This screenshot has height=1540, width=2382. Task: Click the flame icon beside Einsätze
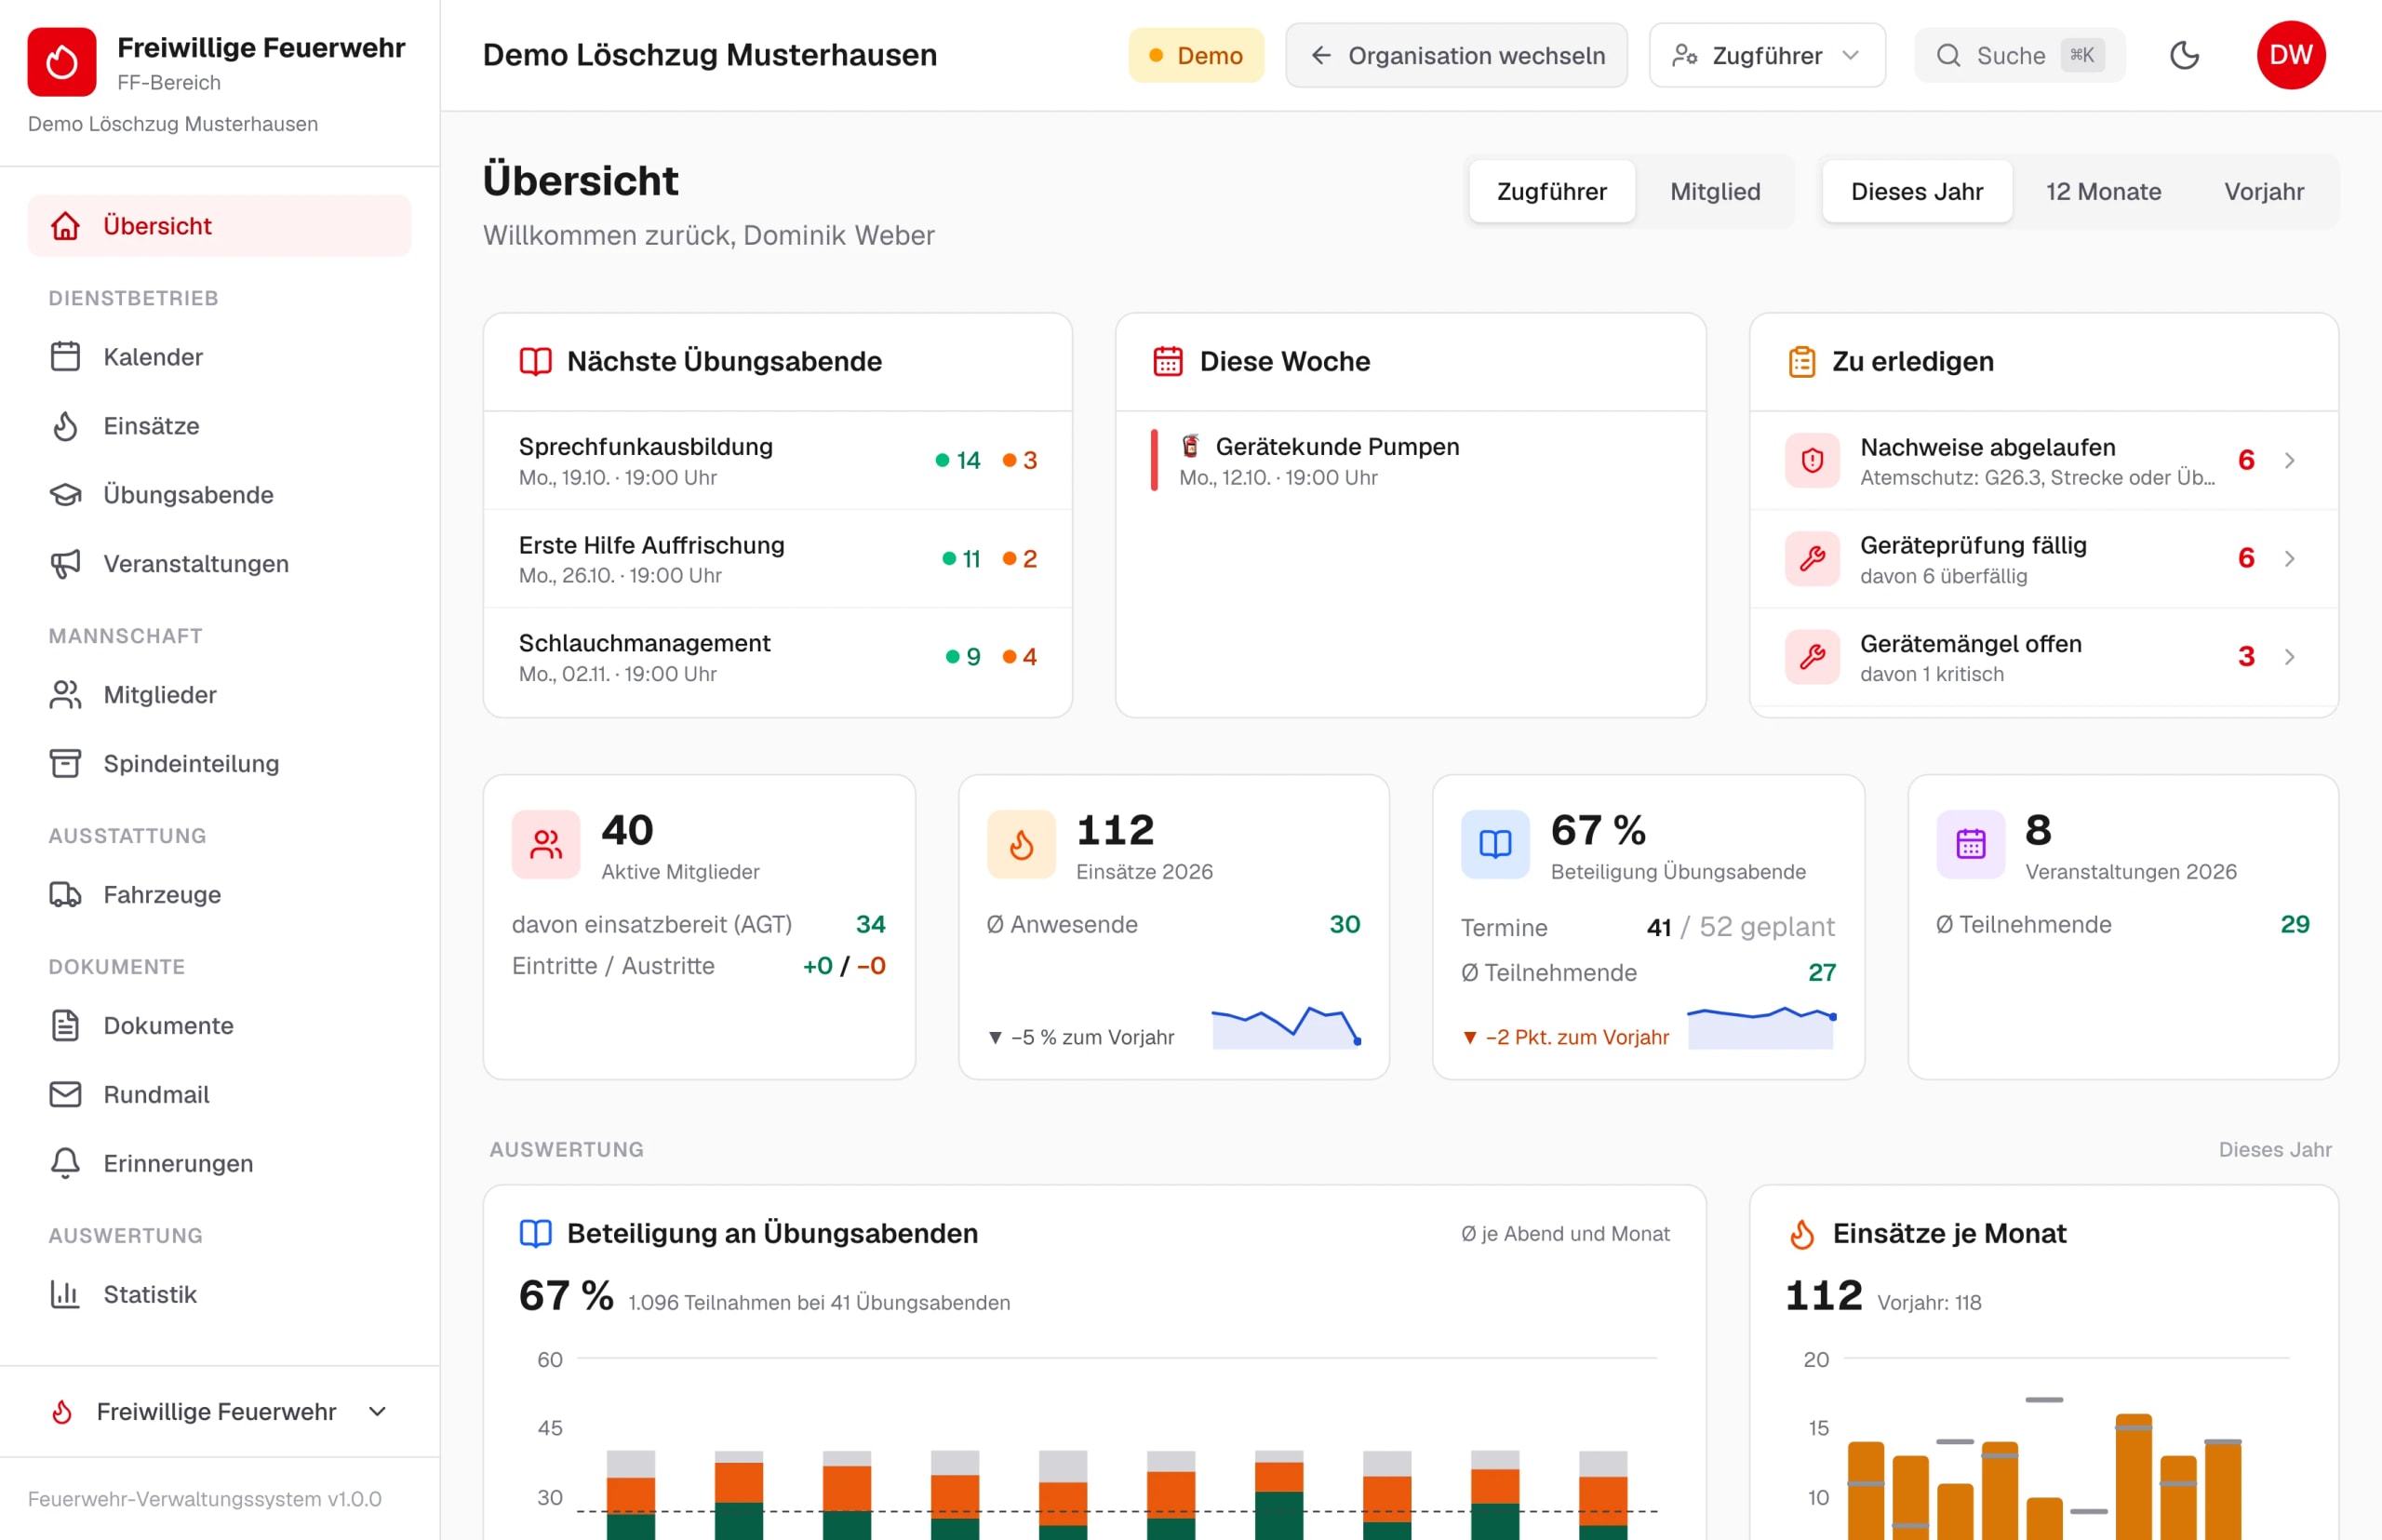click(x=65, y=426)
